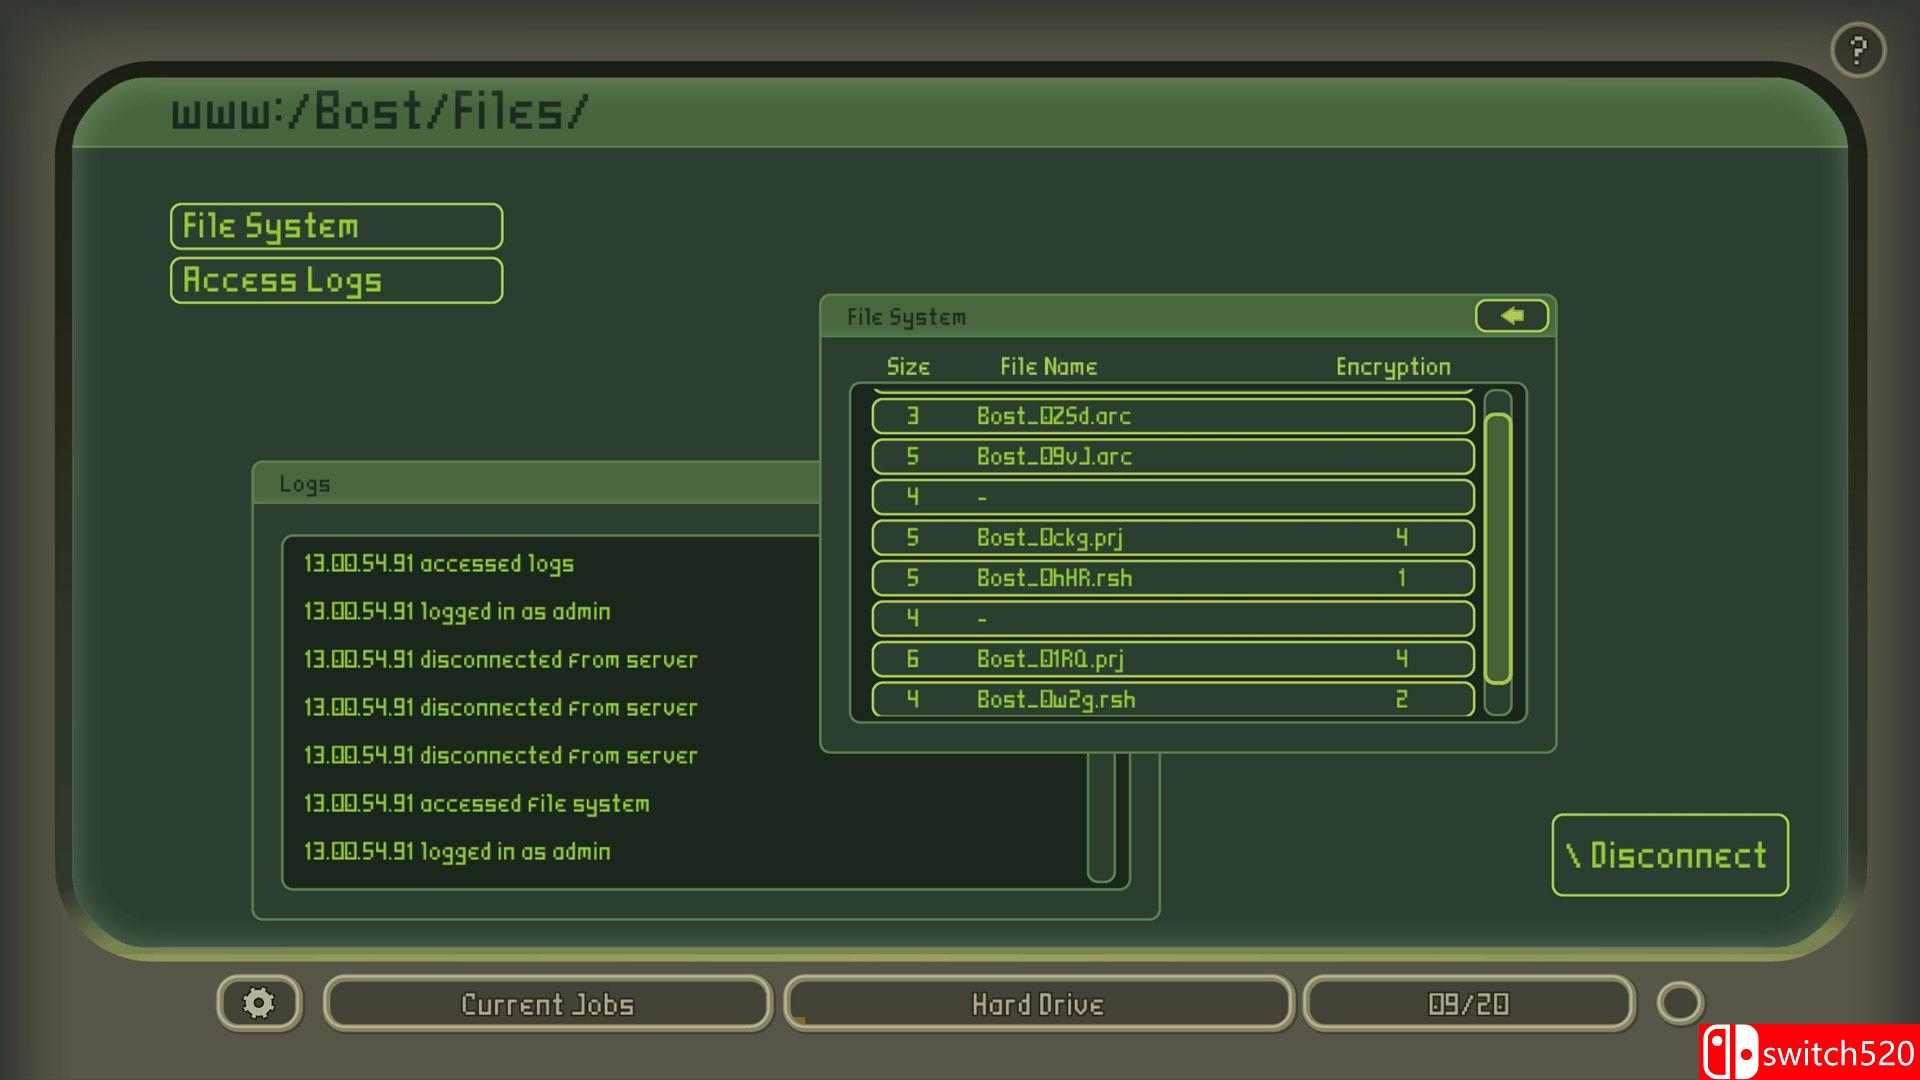Click the help question mark icon
The height and width of the screenshot is (1080, 1920).
click(x=1858, y=50)
